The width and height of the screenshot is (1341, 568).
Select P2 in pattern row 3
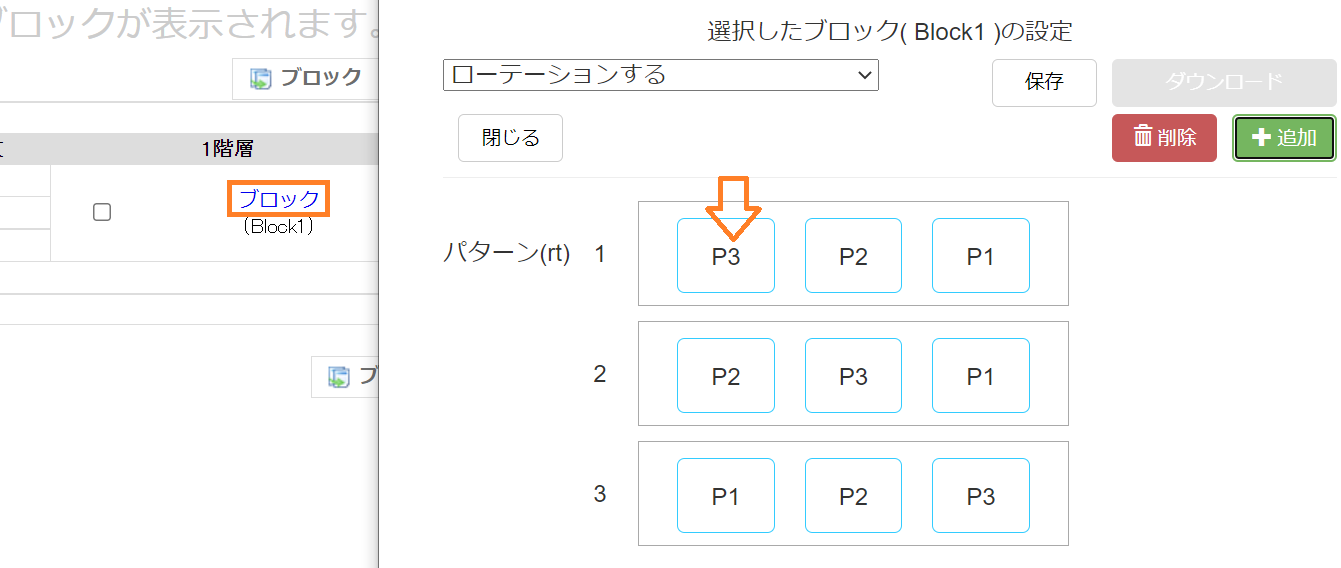pos(853,496)
